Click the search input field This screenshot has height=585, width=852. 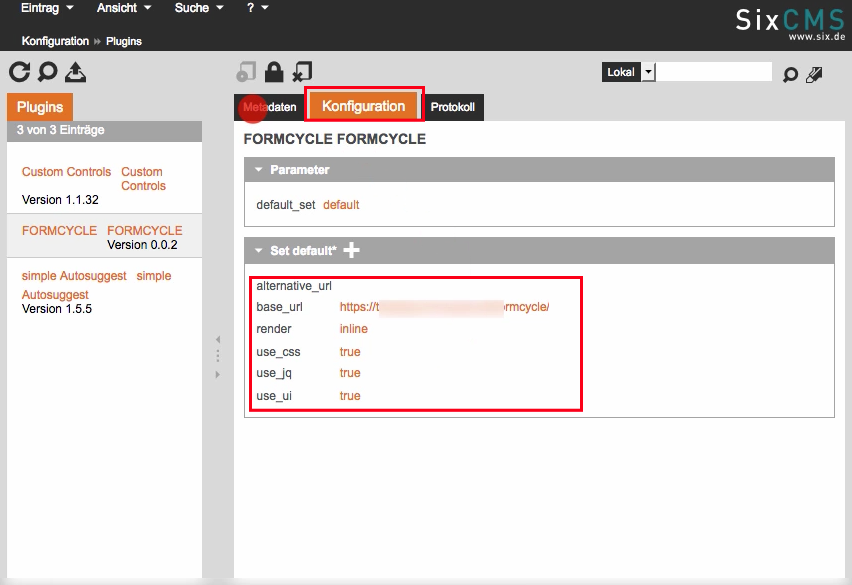[714, 72]
